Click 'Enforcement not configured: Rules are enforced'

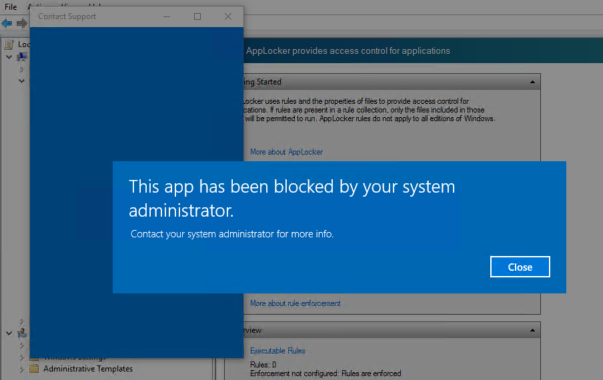(325, 373)
